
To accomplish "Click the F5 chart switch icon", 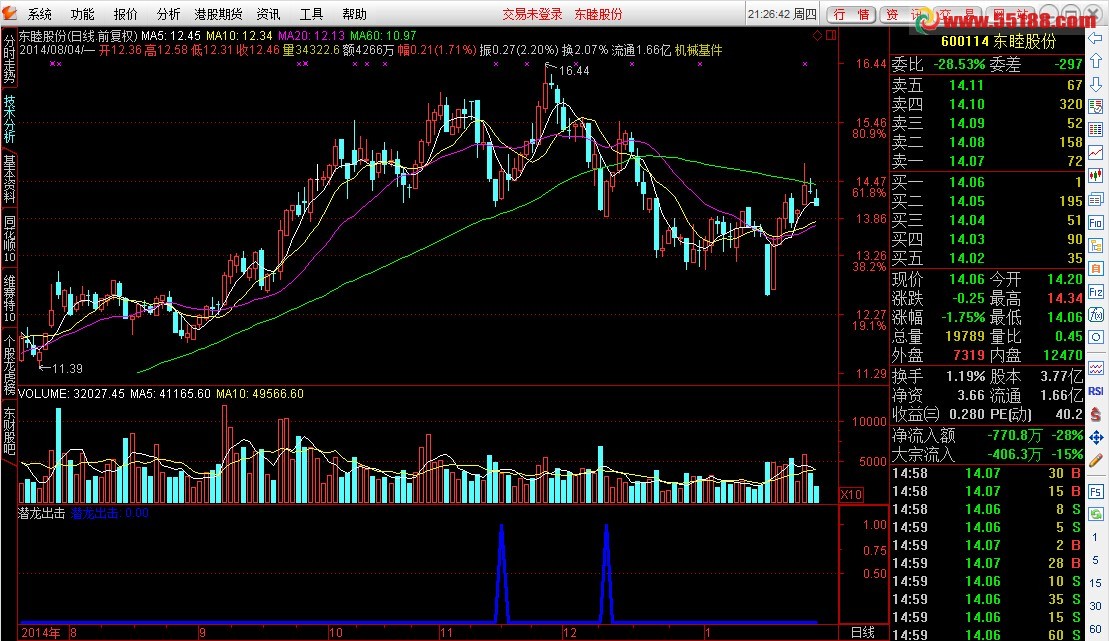I will pos(1096,491).
